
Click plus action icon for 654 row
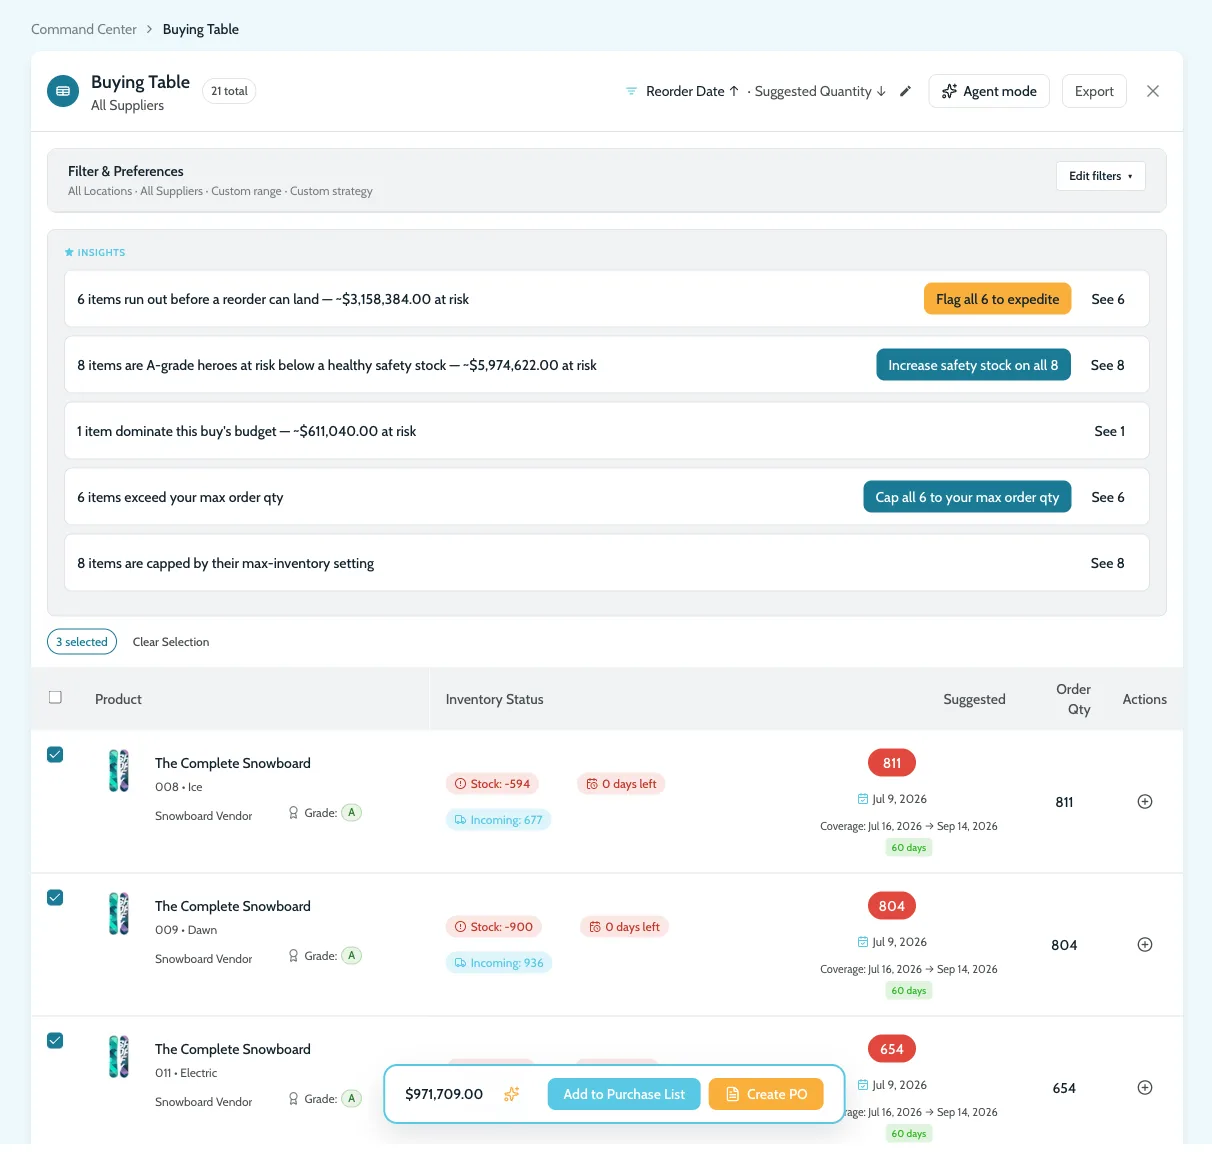[1145, 1088]
